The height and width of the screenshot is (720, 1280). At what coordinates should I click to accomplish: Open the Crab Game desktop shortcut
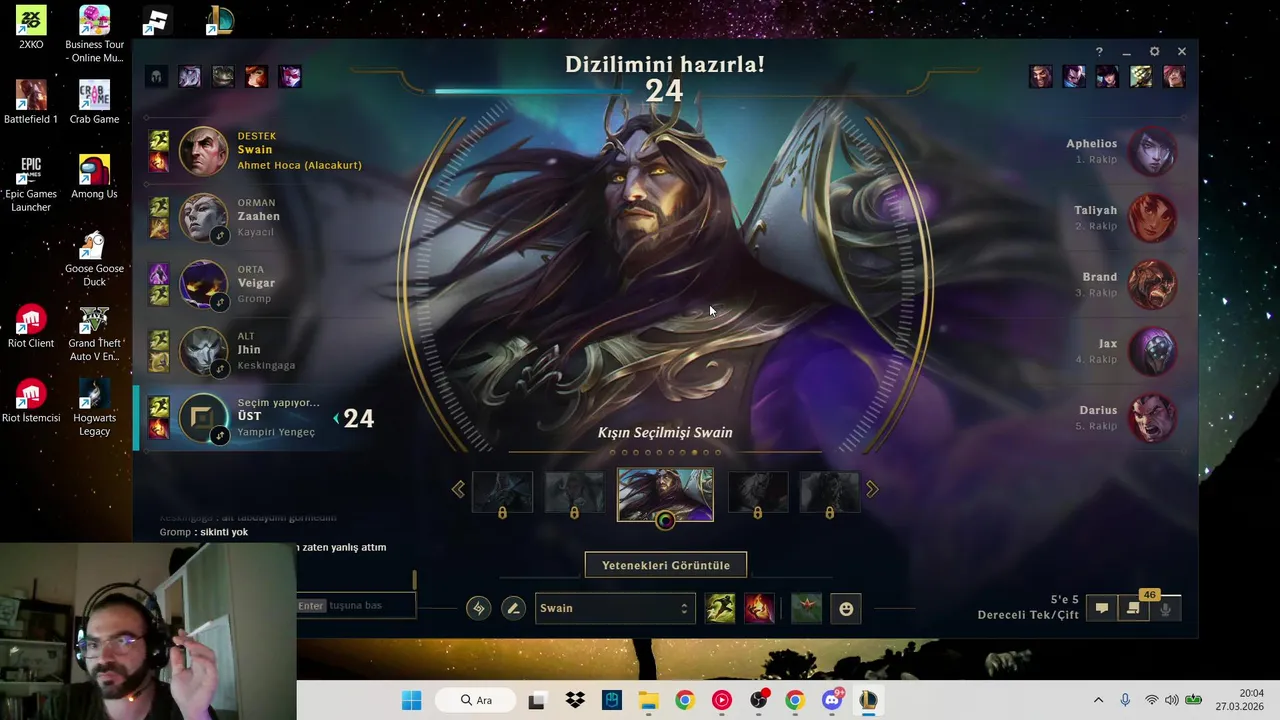click(x=94, y=102)
